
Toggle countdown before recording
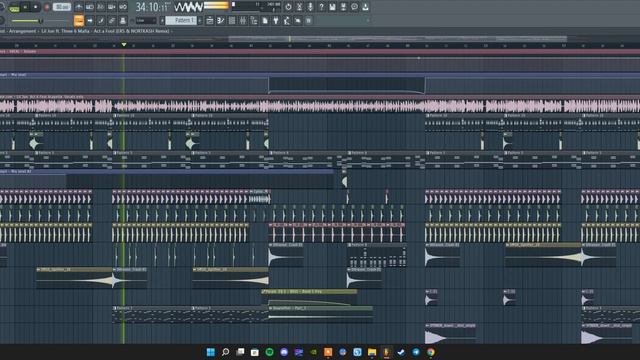(100, 7)
